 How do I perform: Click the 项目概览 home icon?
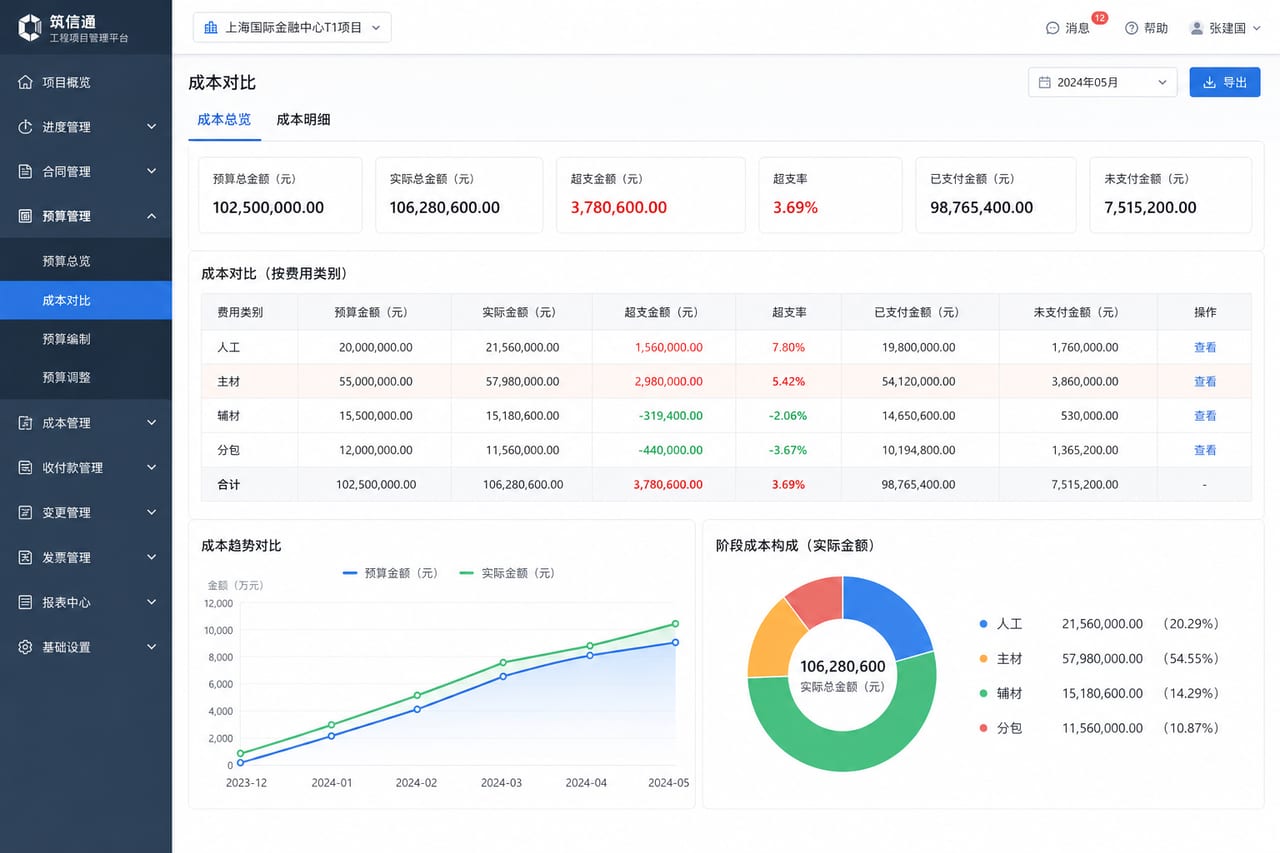tap(26, 82)
